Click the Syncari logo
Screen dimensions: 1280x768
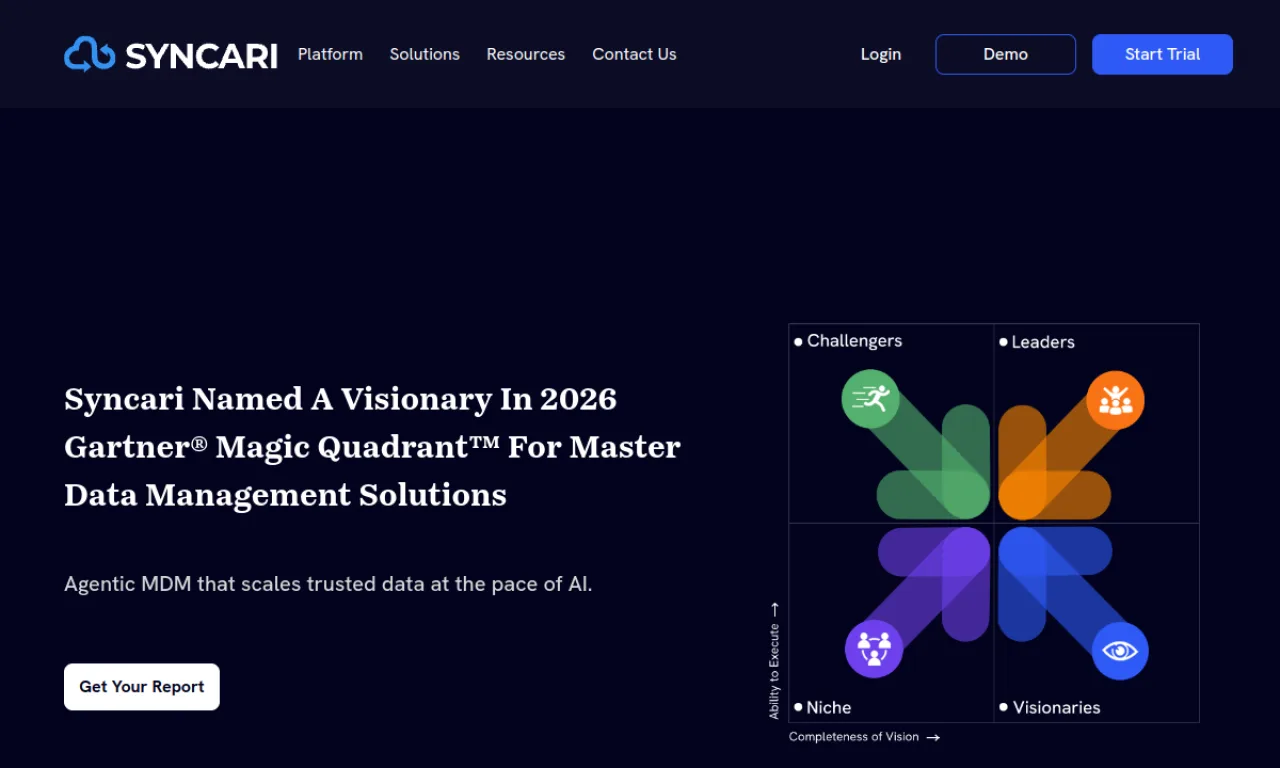[171, 54]
